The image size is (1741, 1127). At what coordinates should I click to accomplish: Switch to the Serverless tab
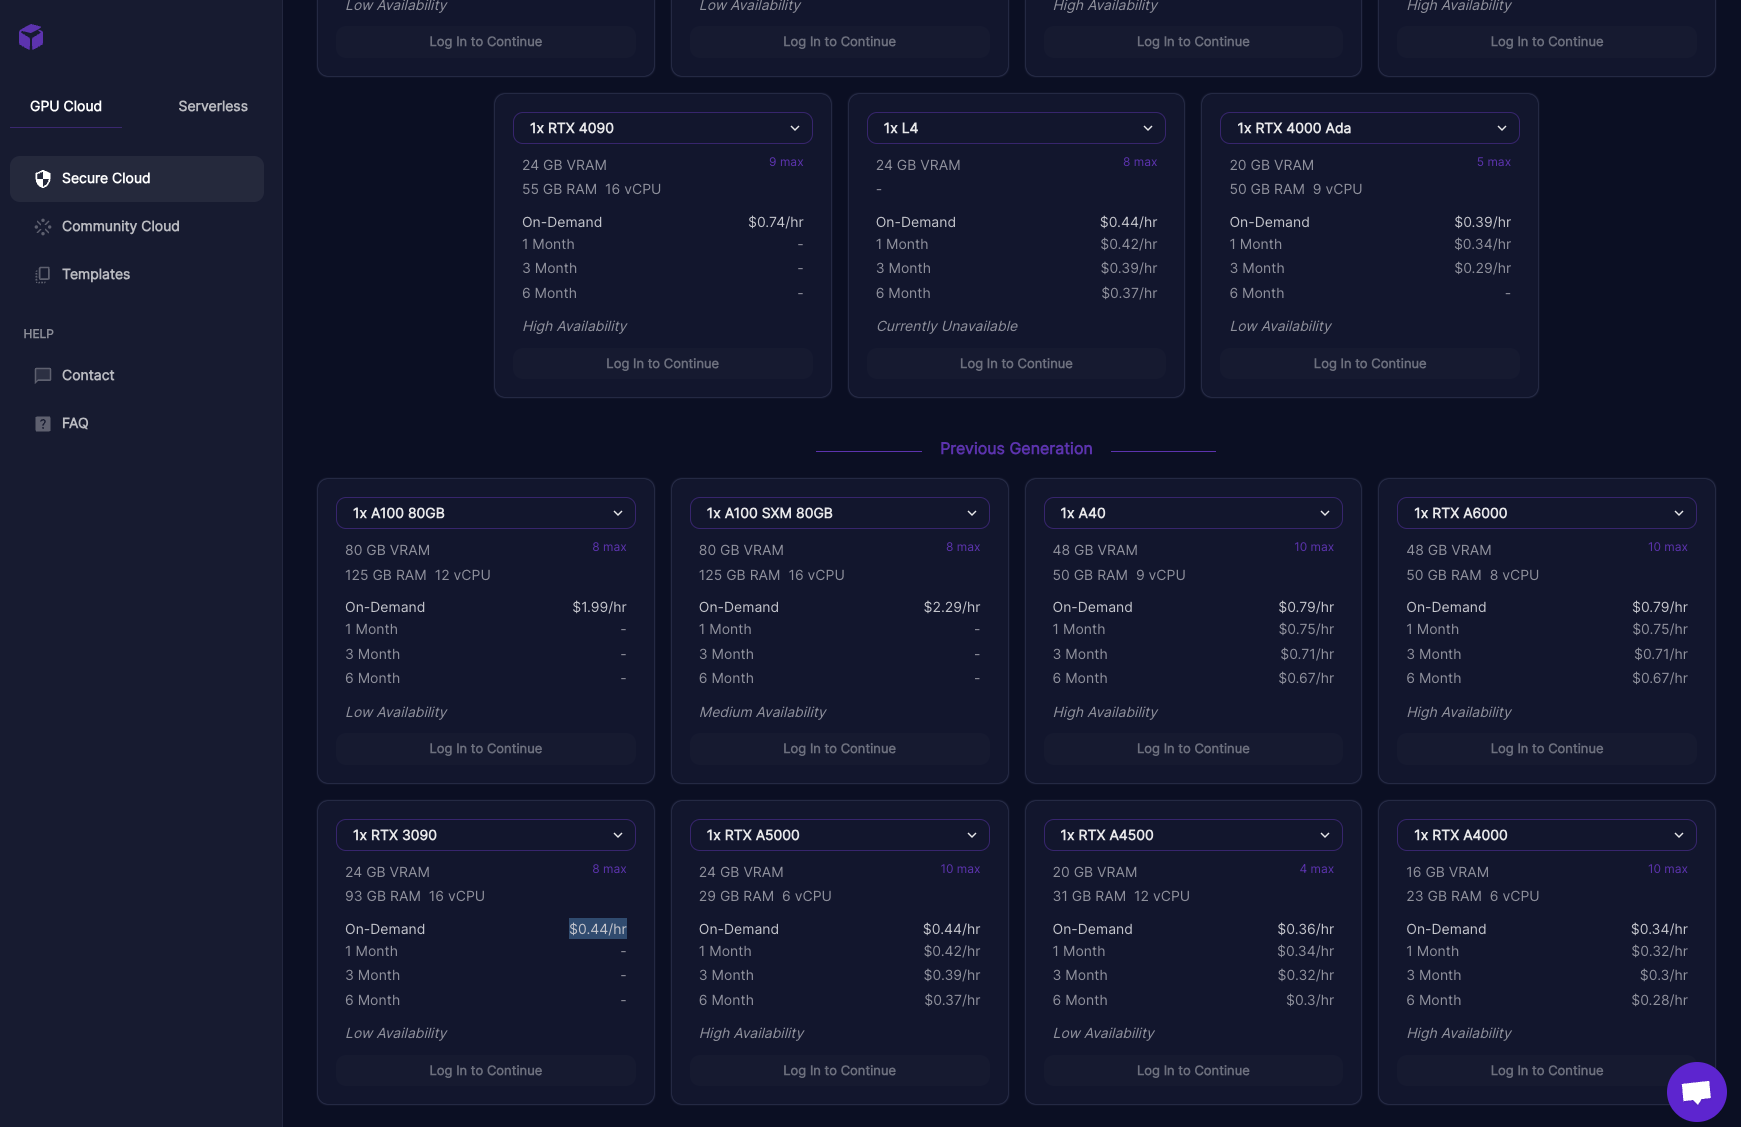point(213,106)
